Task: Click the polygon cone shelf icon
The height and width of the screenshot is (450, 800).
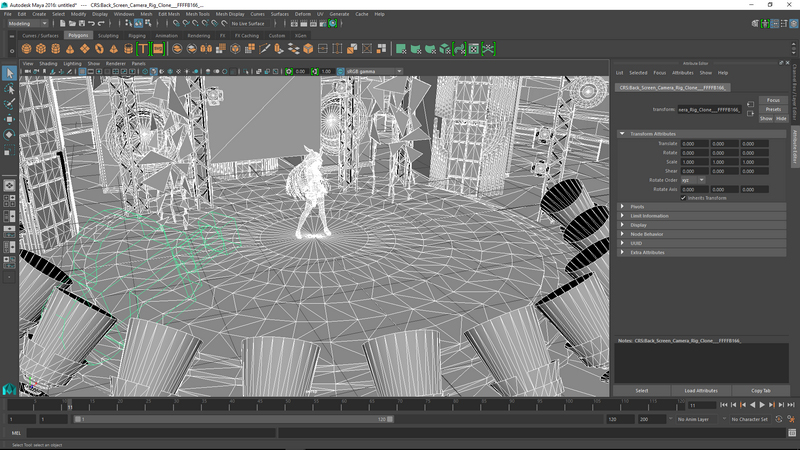Action: pyautogui.click(x=70, y=48)
